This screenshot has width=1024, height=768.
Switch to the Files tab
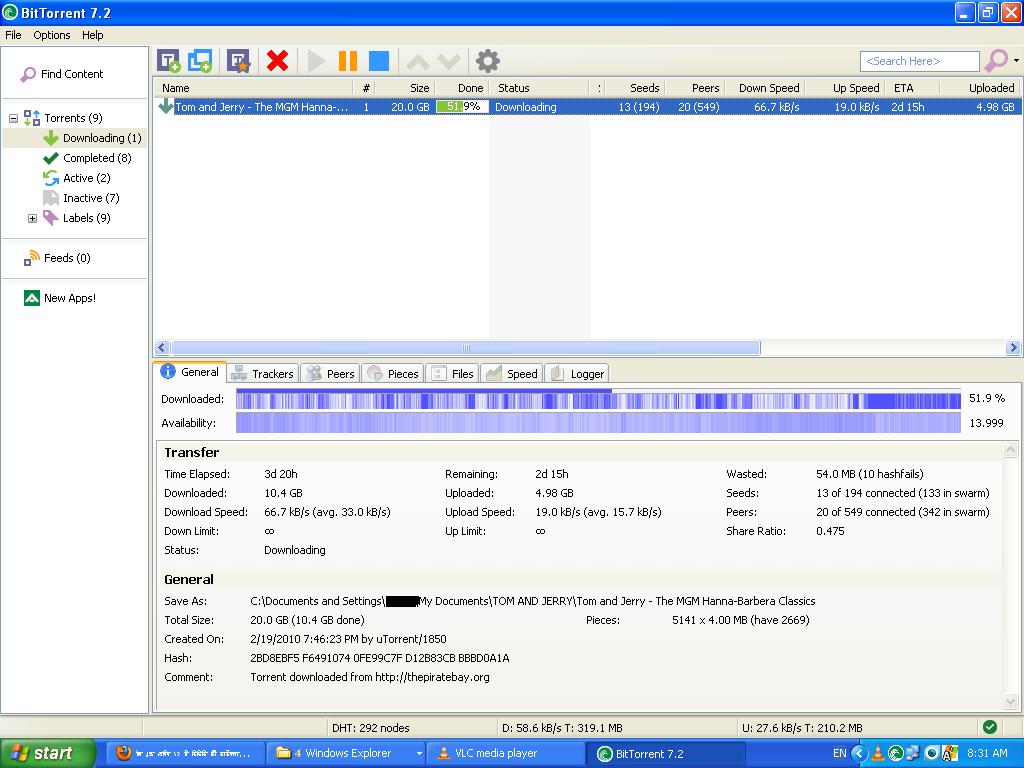(x=453, y=374)
